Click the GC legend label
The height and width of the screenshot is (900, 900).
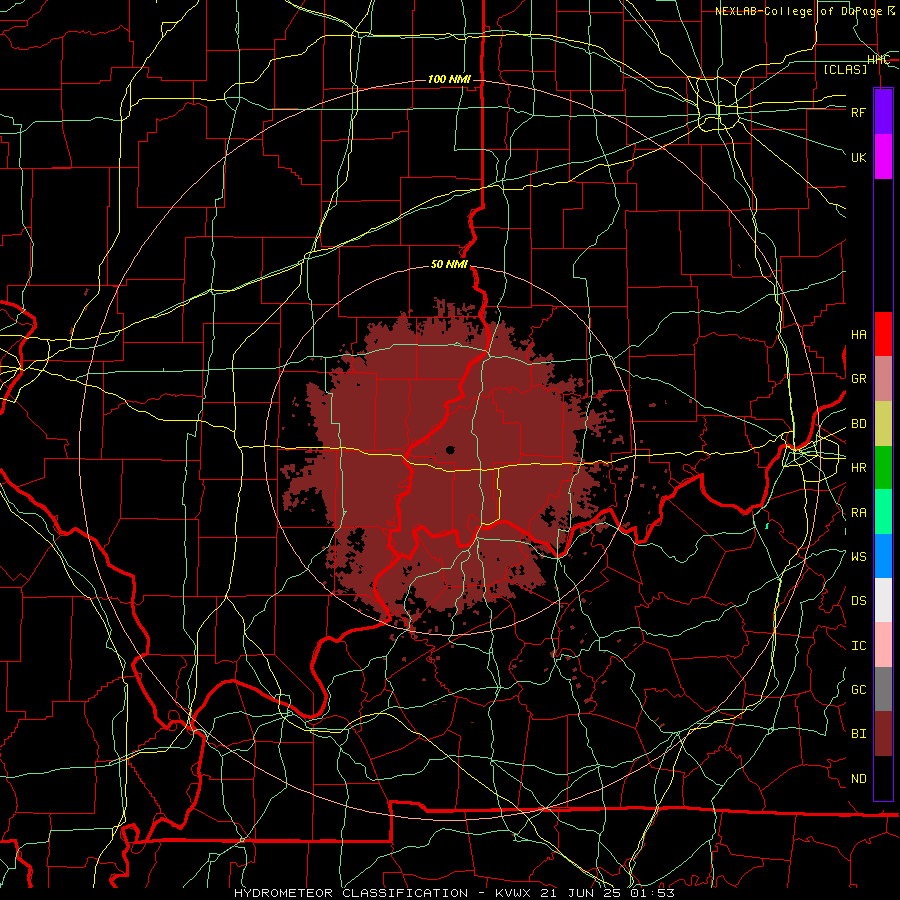[859, 690]
